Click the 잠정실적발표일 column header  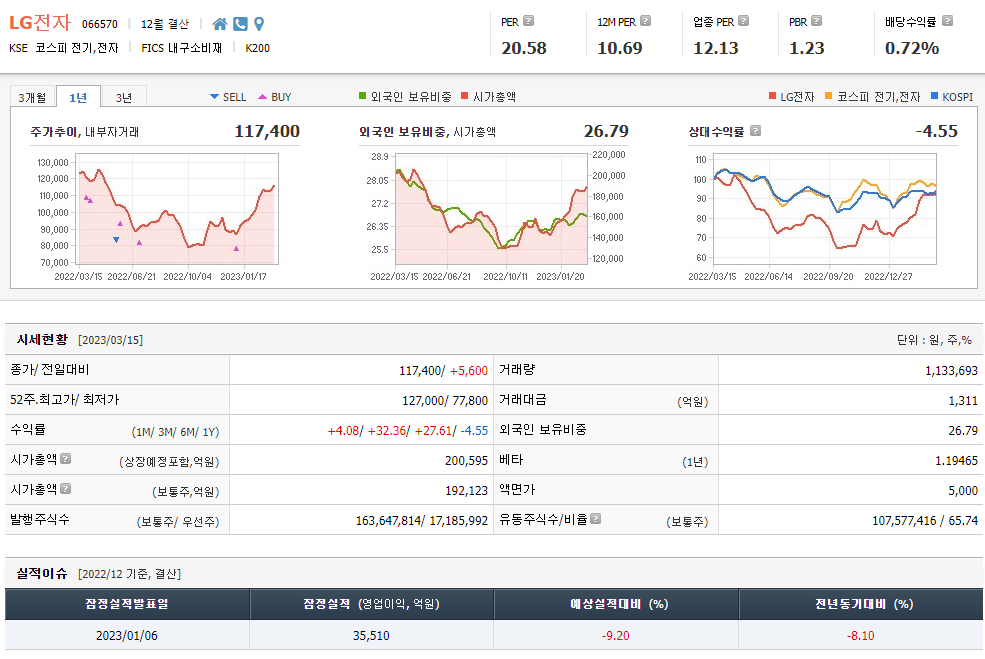coord(127,604)
